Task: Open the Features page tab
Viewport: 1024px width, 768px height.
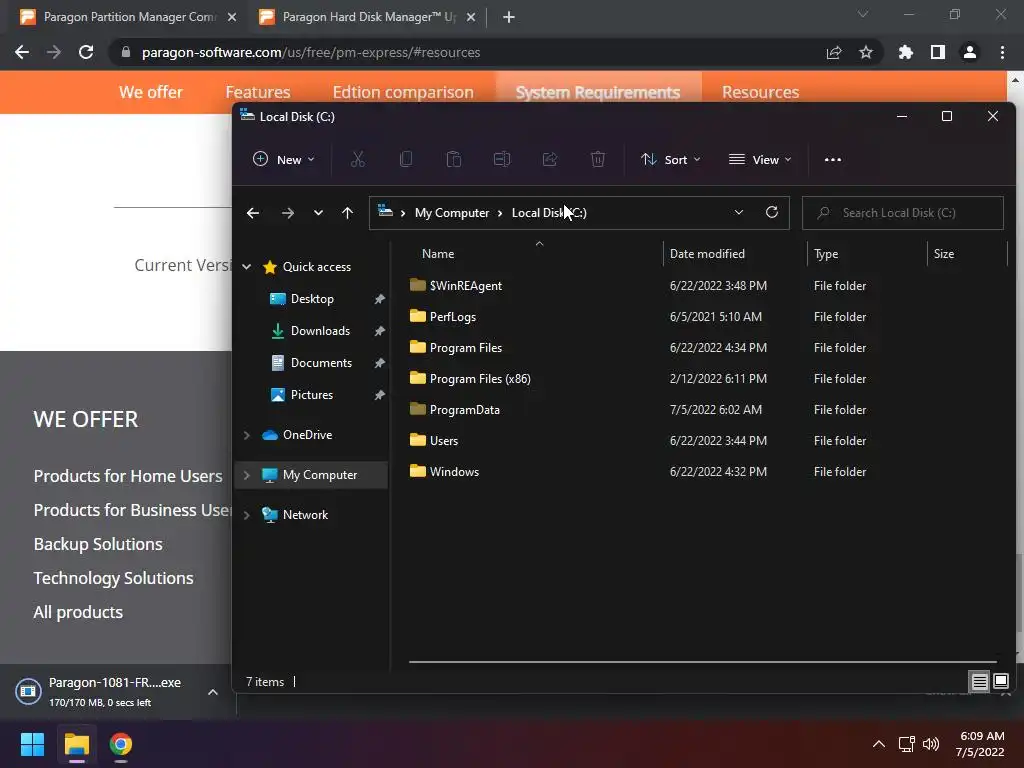Action: click(258, 92)
